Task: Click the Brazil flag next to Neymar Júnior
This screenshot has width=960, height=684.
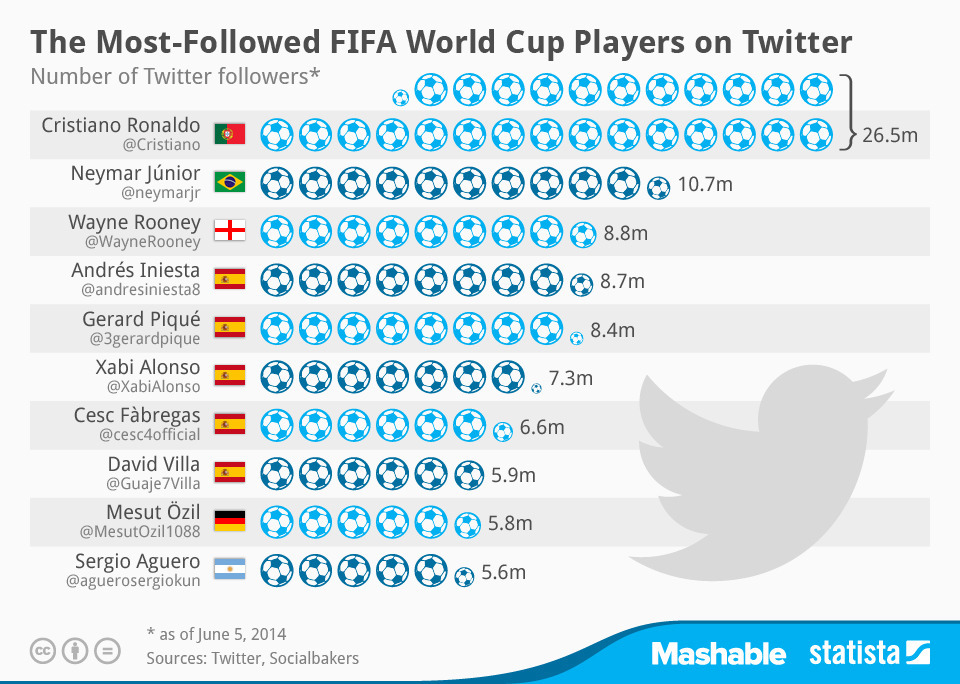Action: [229, 183]
